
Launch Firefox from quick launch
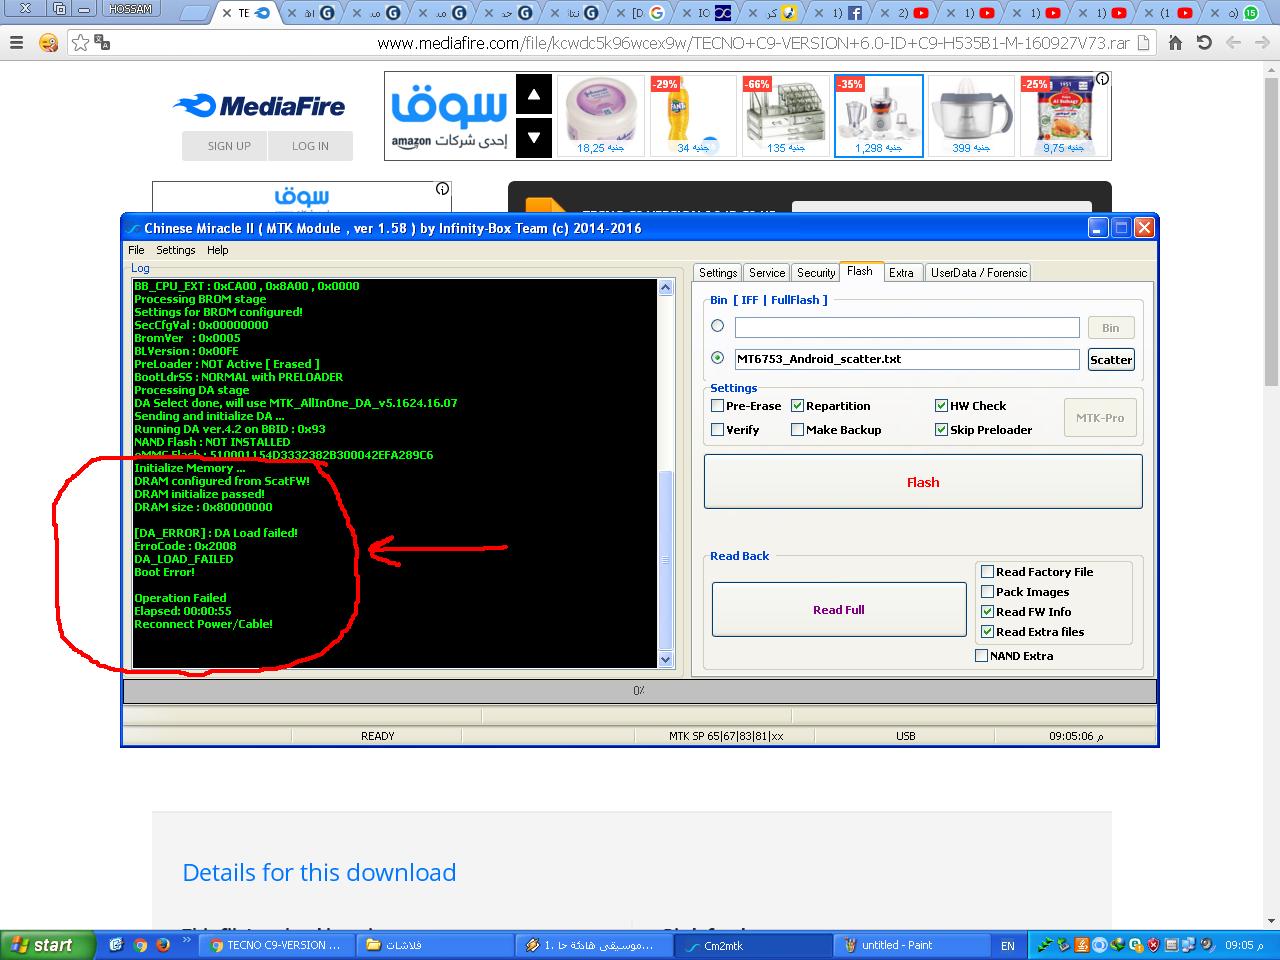tap(163, 945)
